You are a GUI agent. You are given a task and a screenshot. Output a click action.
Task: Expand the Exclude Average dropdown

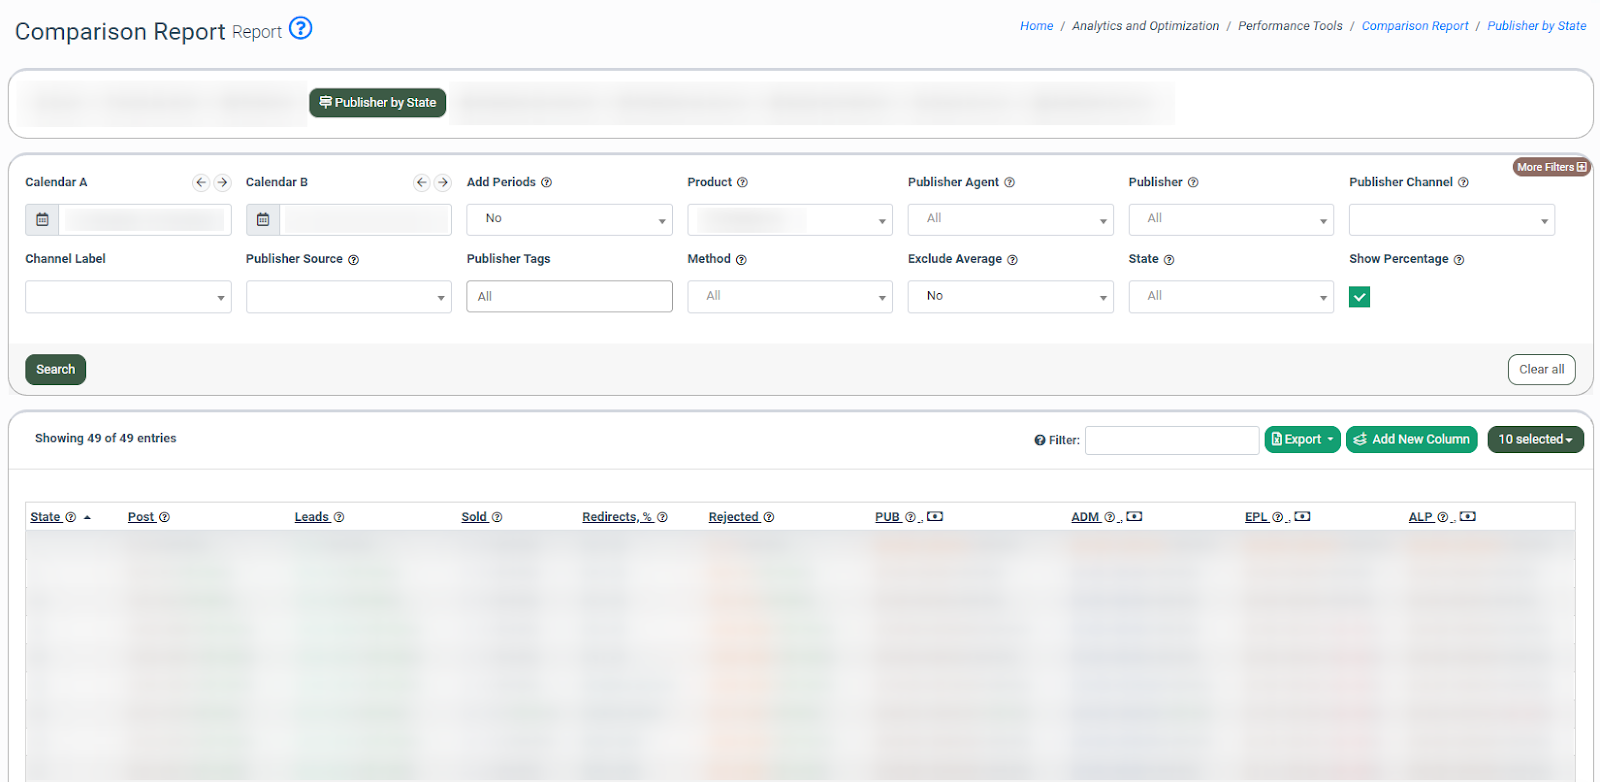coord(1010,297)
